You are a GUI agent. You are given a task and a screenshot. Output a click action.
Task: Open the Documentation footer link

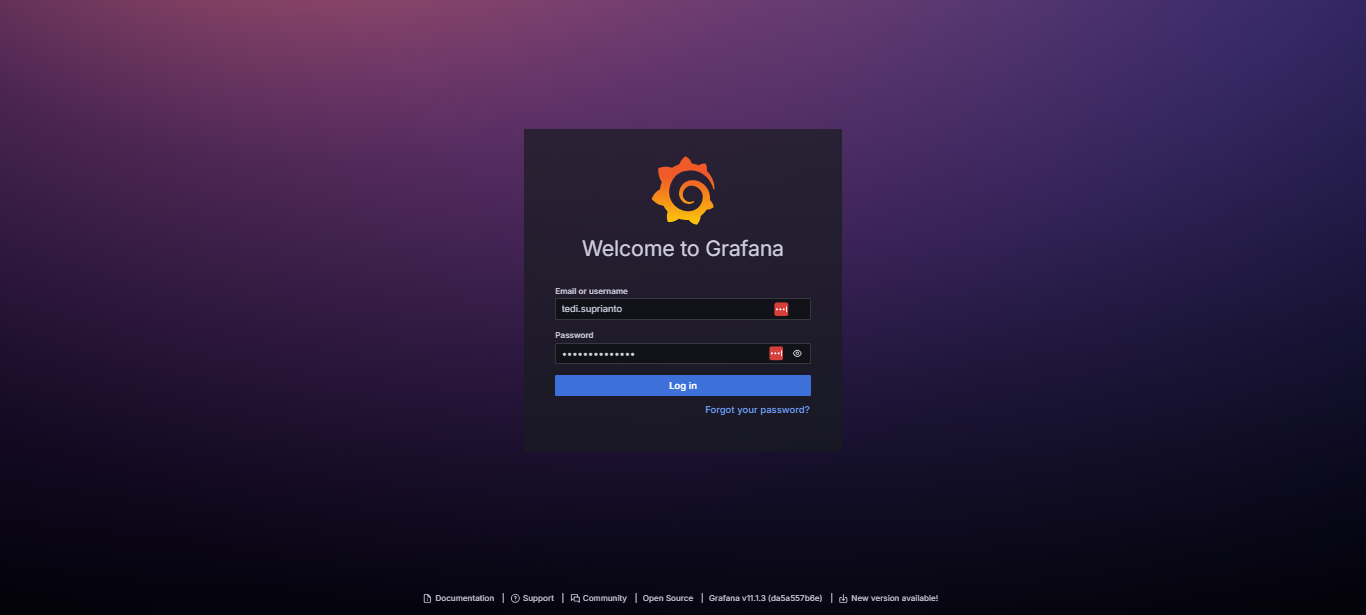(x=464, y=598)
